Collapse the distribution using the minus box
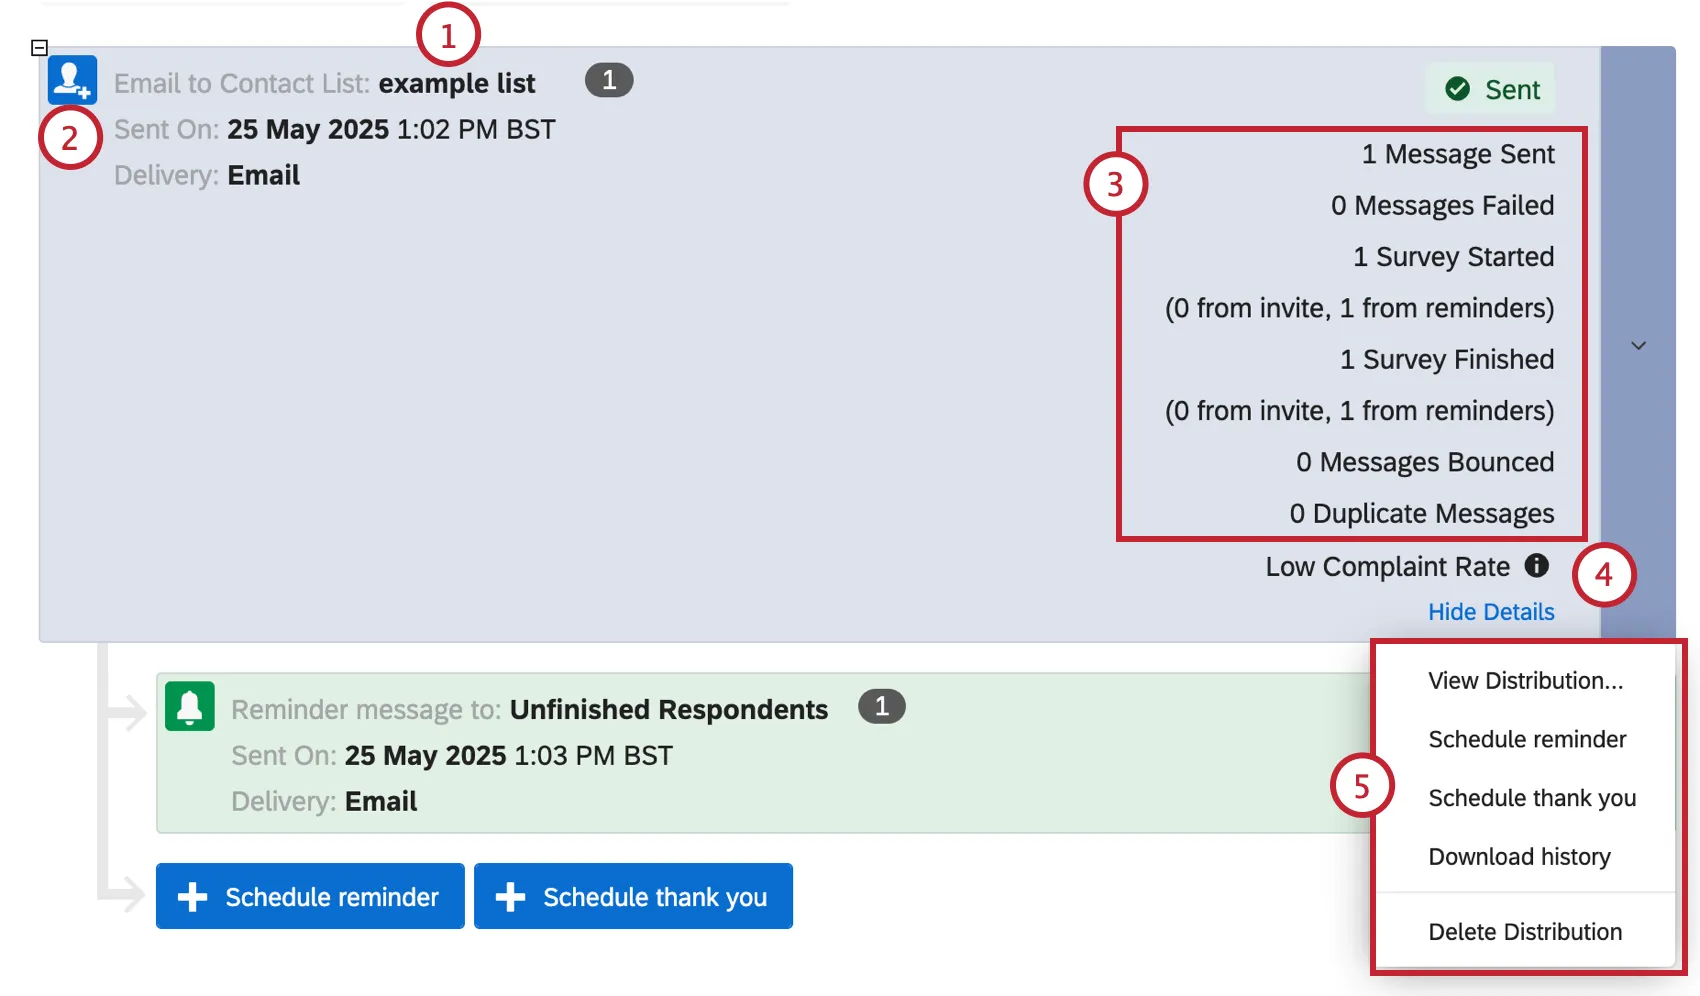The width and height of the screenshot is (1700, 996). coord(39,47)
